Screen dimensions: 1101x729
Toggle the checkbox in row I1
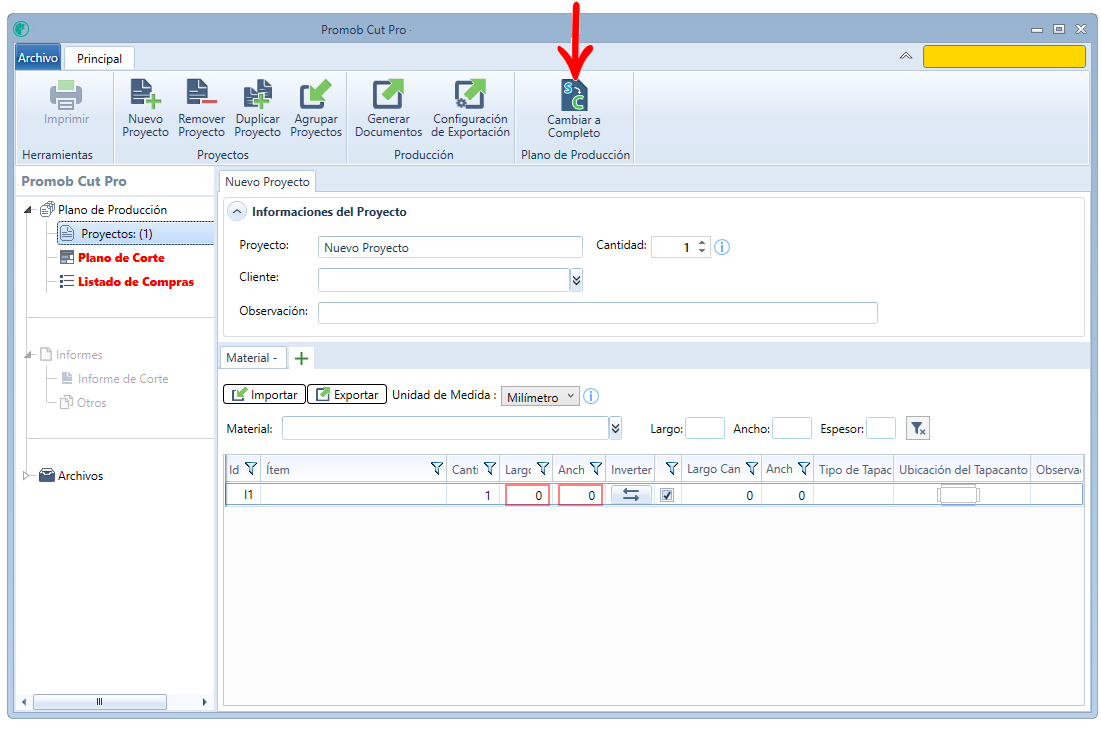(x=667, y=495)
